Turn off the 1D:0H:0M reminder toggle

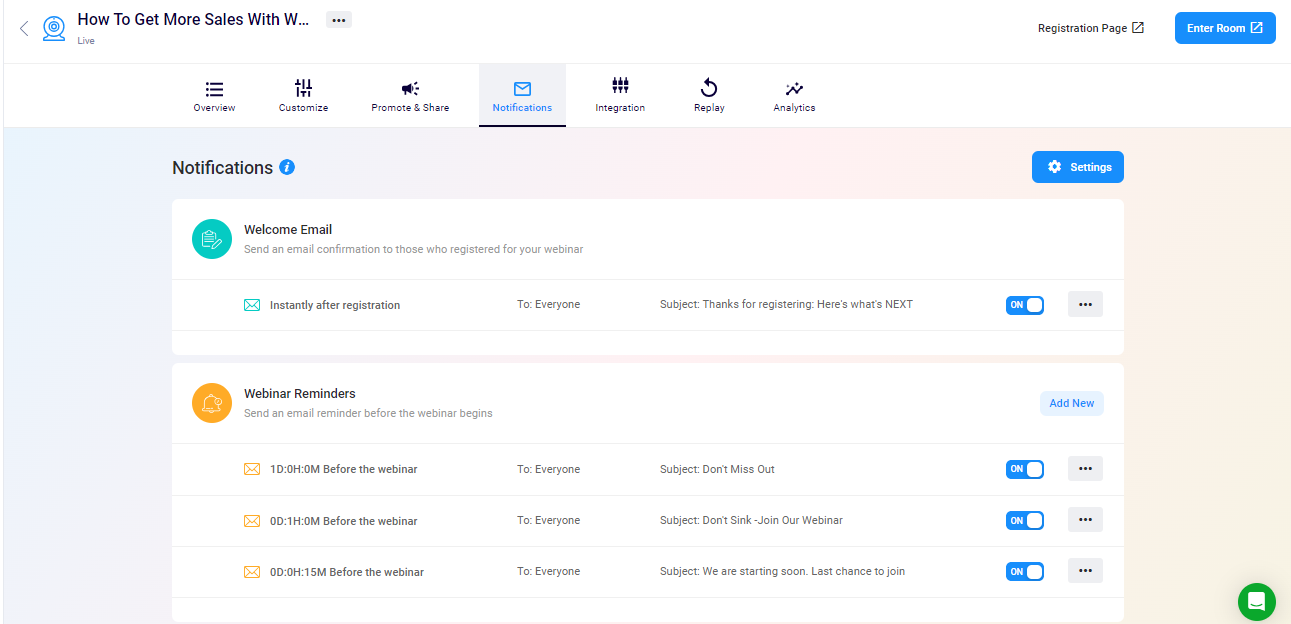1024,468
